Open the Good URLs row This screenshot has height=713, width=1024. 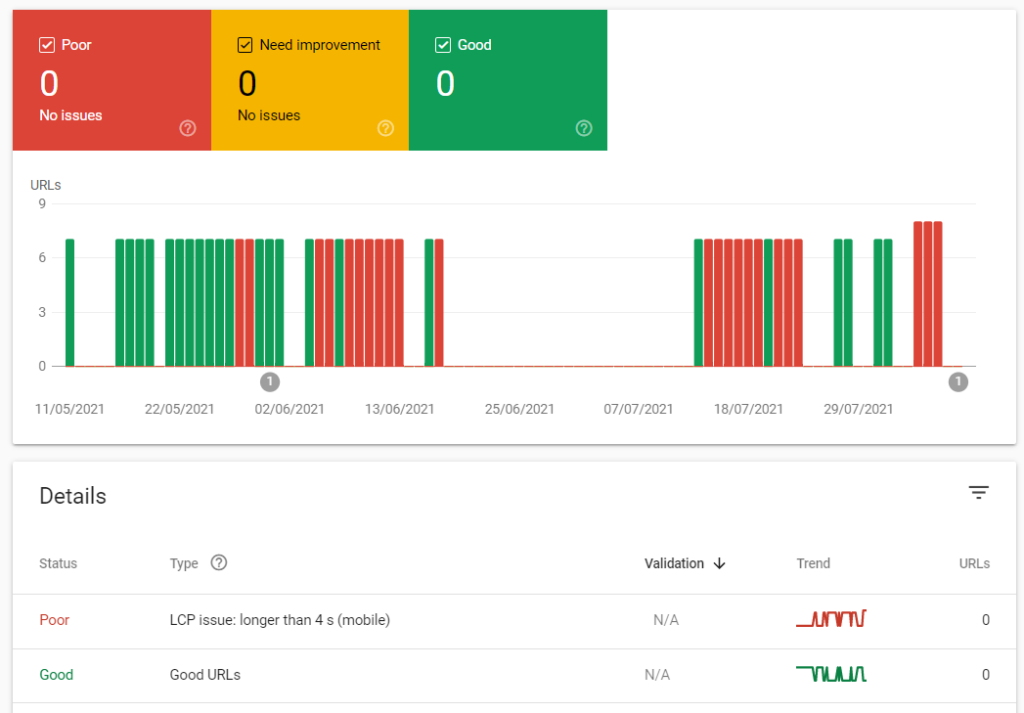[514, 676]
